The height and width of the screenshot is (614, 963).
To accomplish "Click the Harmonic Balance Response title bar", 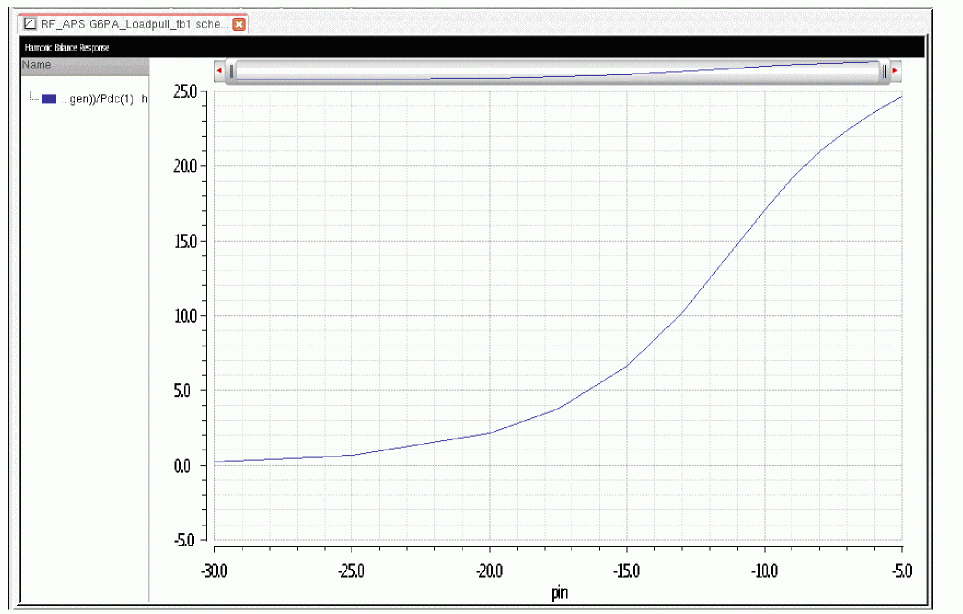I will tap(472, 47).
